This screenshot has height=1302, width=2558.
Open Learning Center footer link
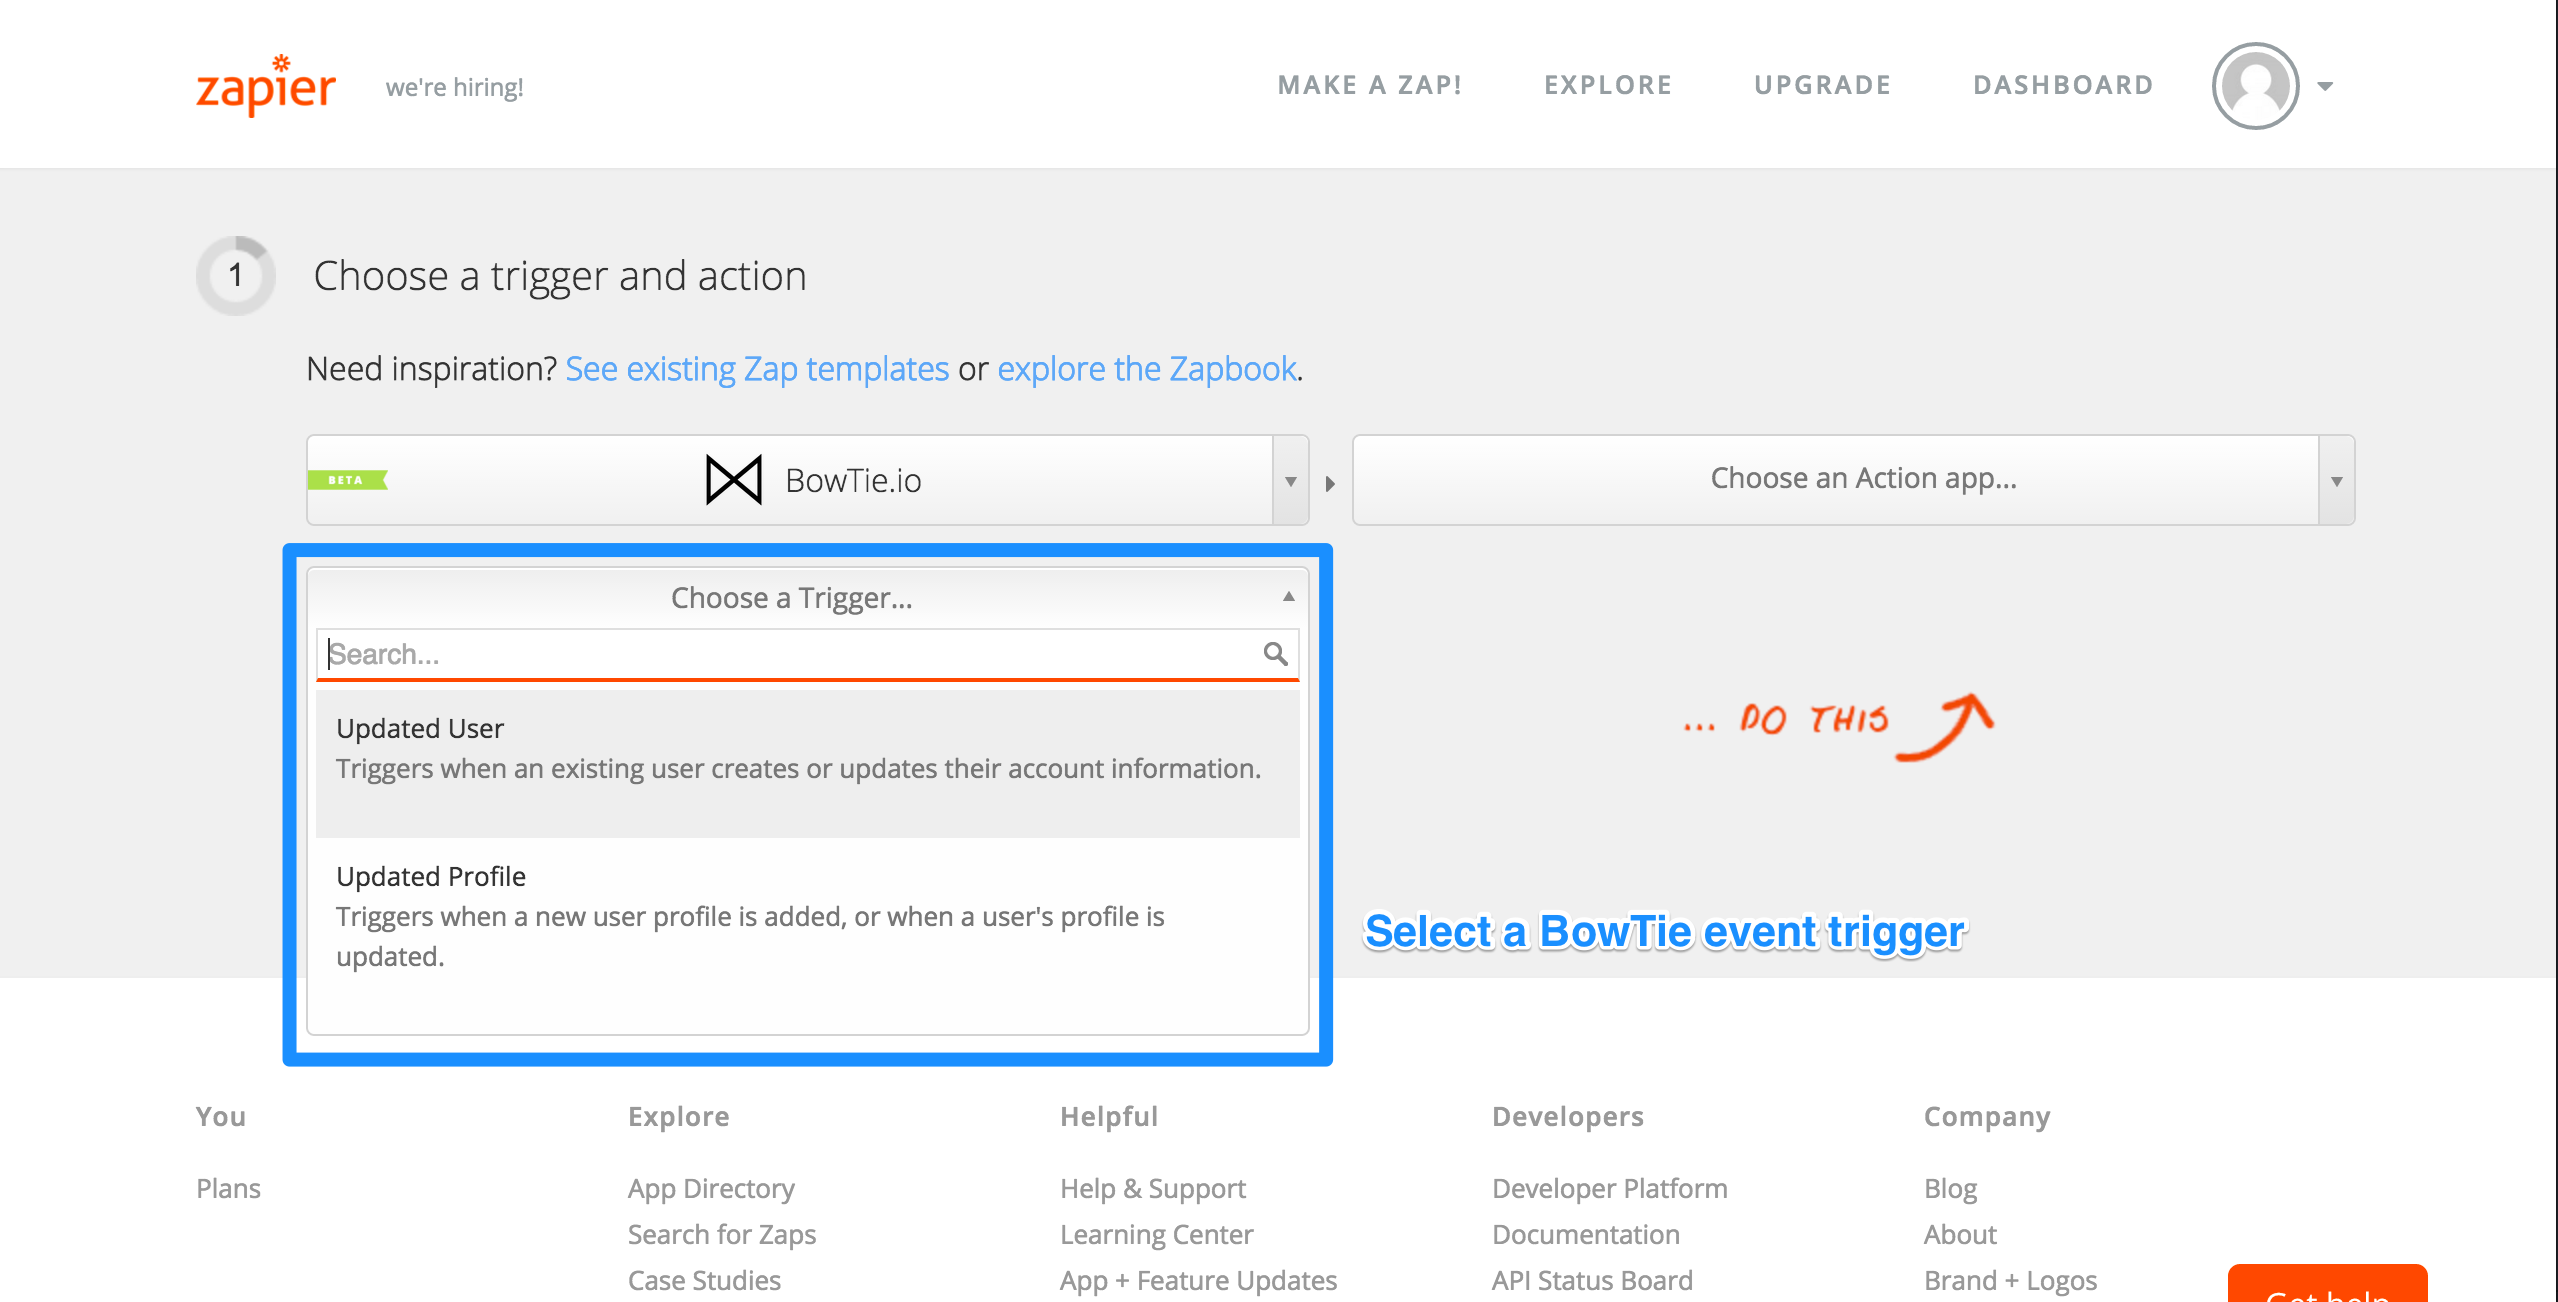[x=1156, y=1234]
